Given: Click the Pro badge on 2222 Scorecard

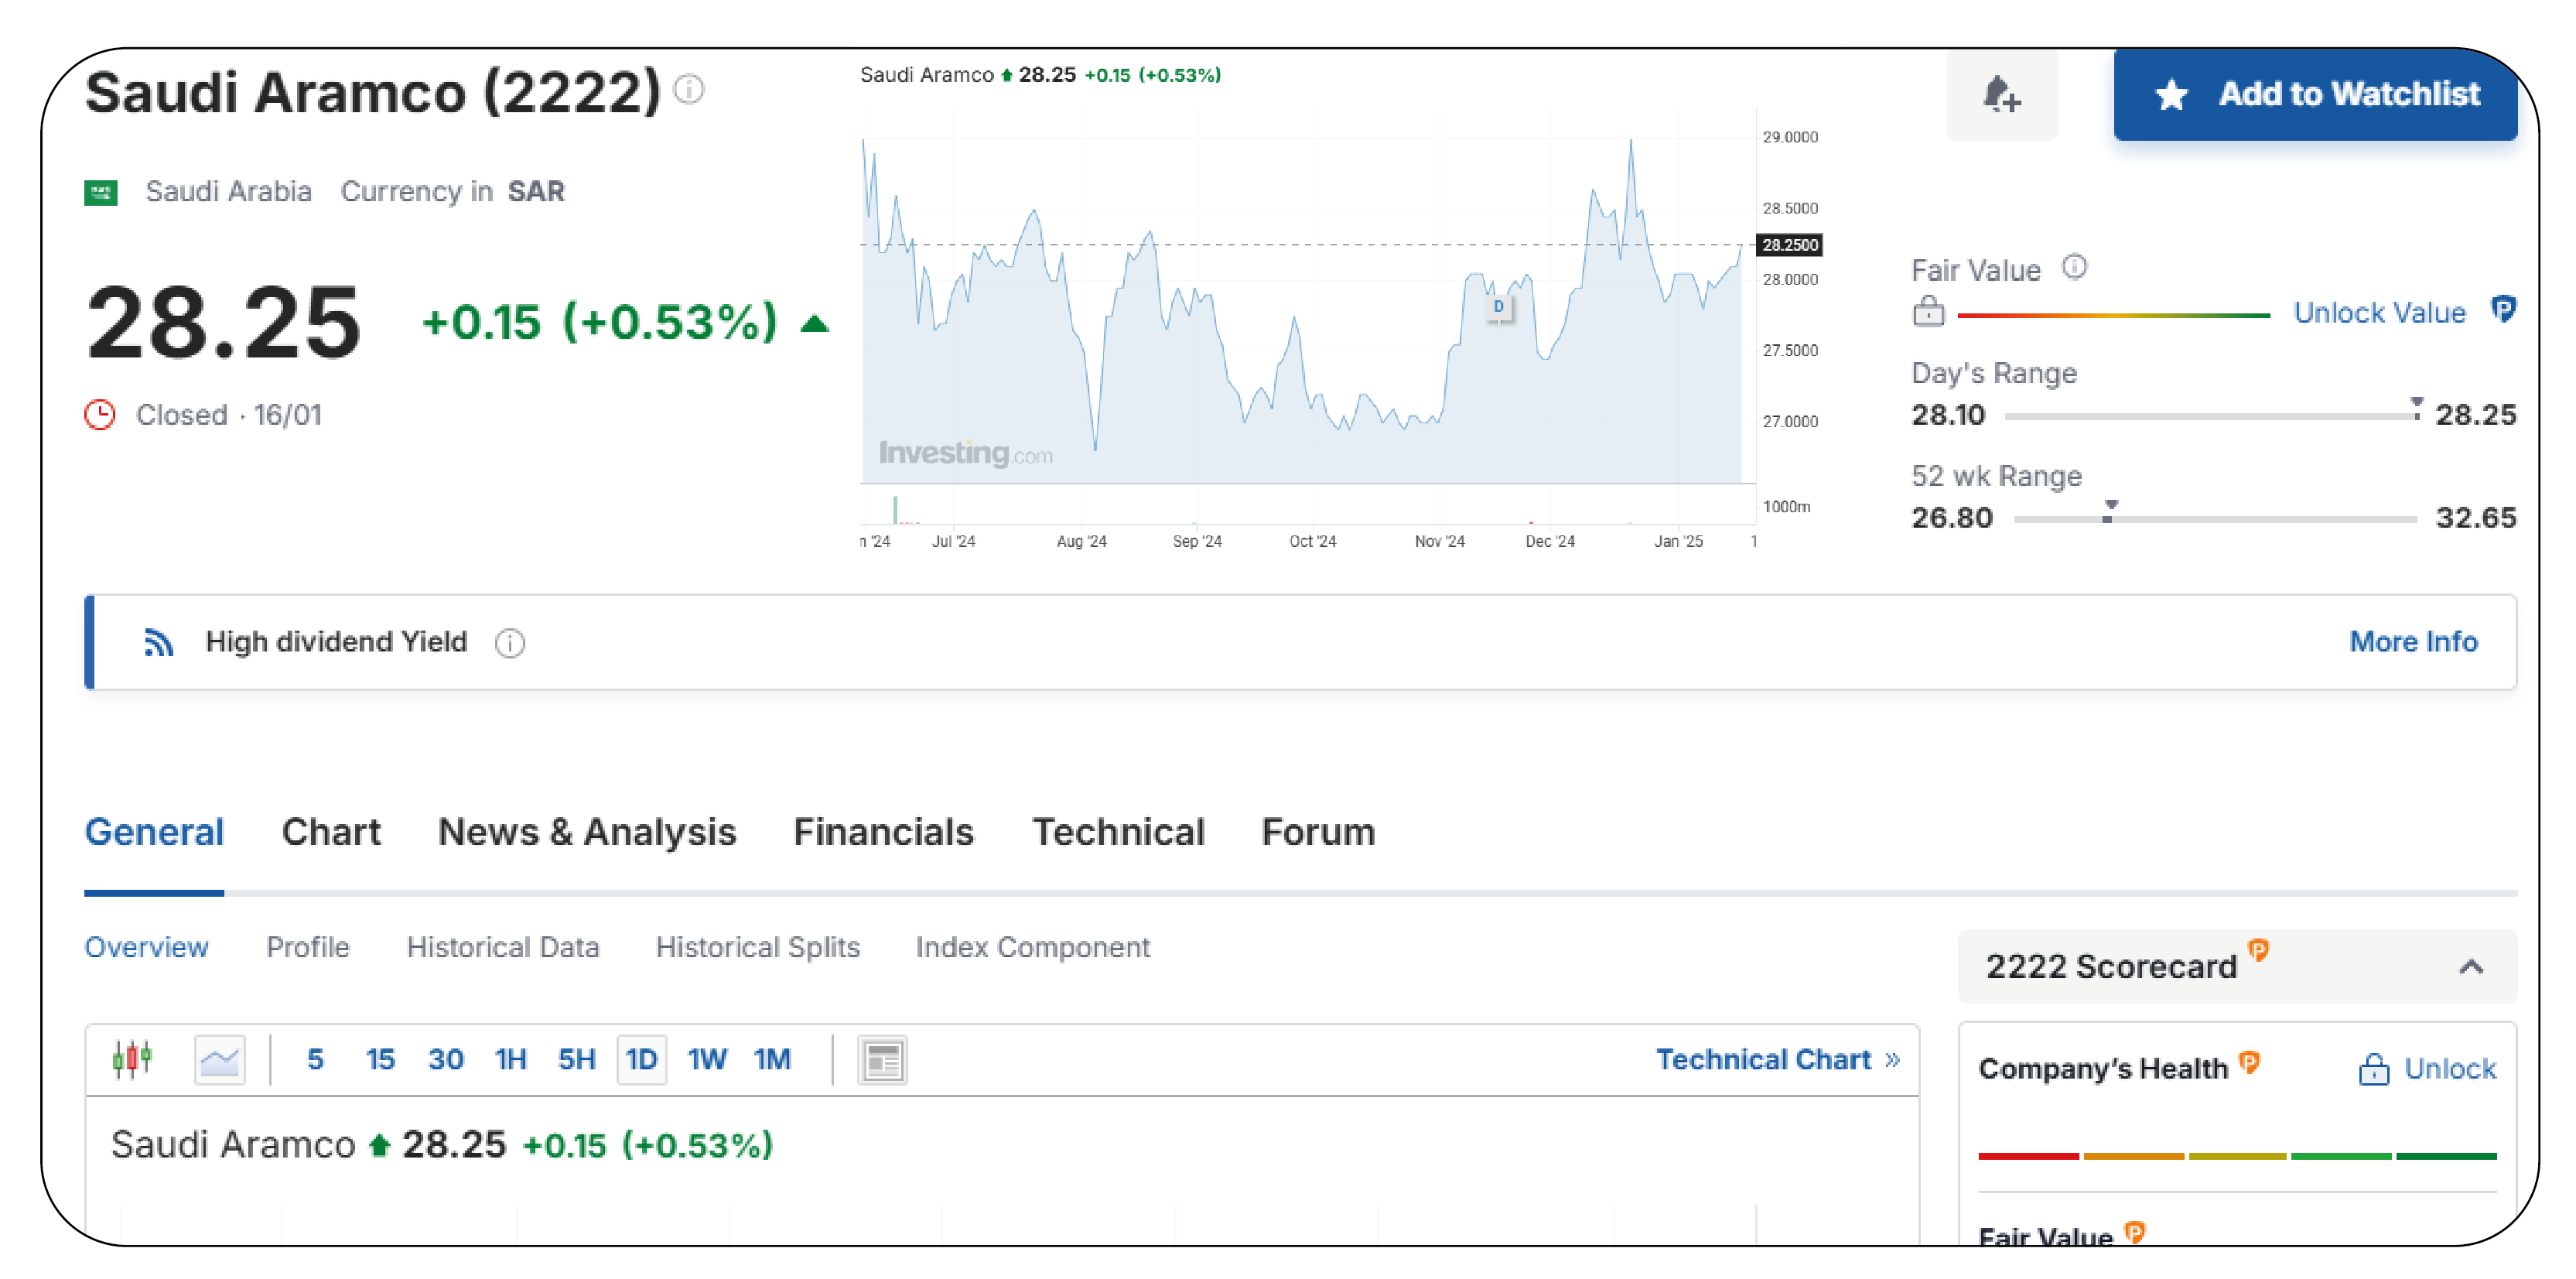Looking at the screenshot, I should (x=2258, y=949).
